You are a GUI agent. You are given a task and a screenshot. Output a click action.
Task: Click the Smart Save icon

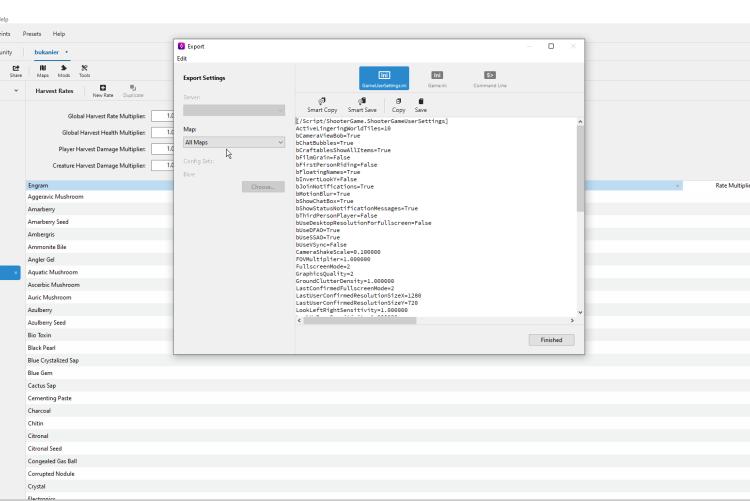(x=362, y=101)
